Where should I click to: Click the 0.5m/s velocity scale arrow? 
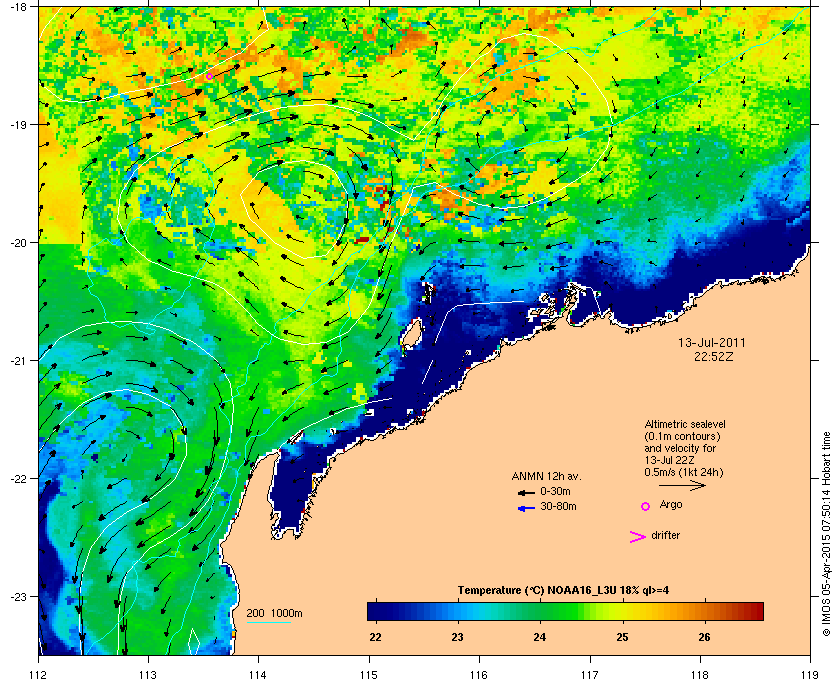tap(682, 485)
